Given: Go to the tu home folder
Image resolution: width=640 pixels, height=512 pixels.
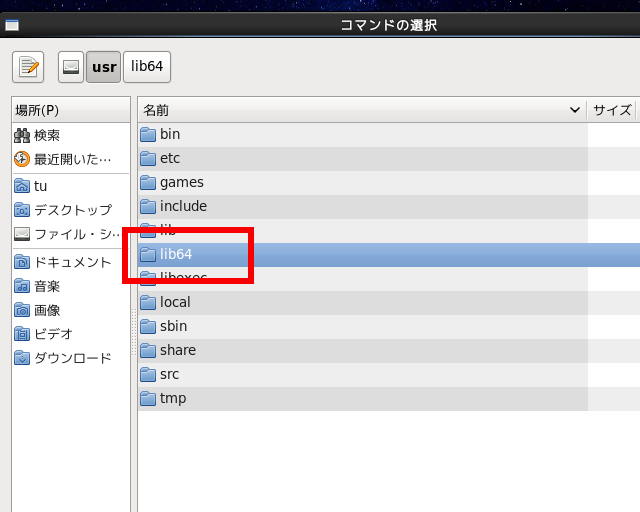Looking at the screenshot, I should tap(40, 186).
